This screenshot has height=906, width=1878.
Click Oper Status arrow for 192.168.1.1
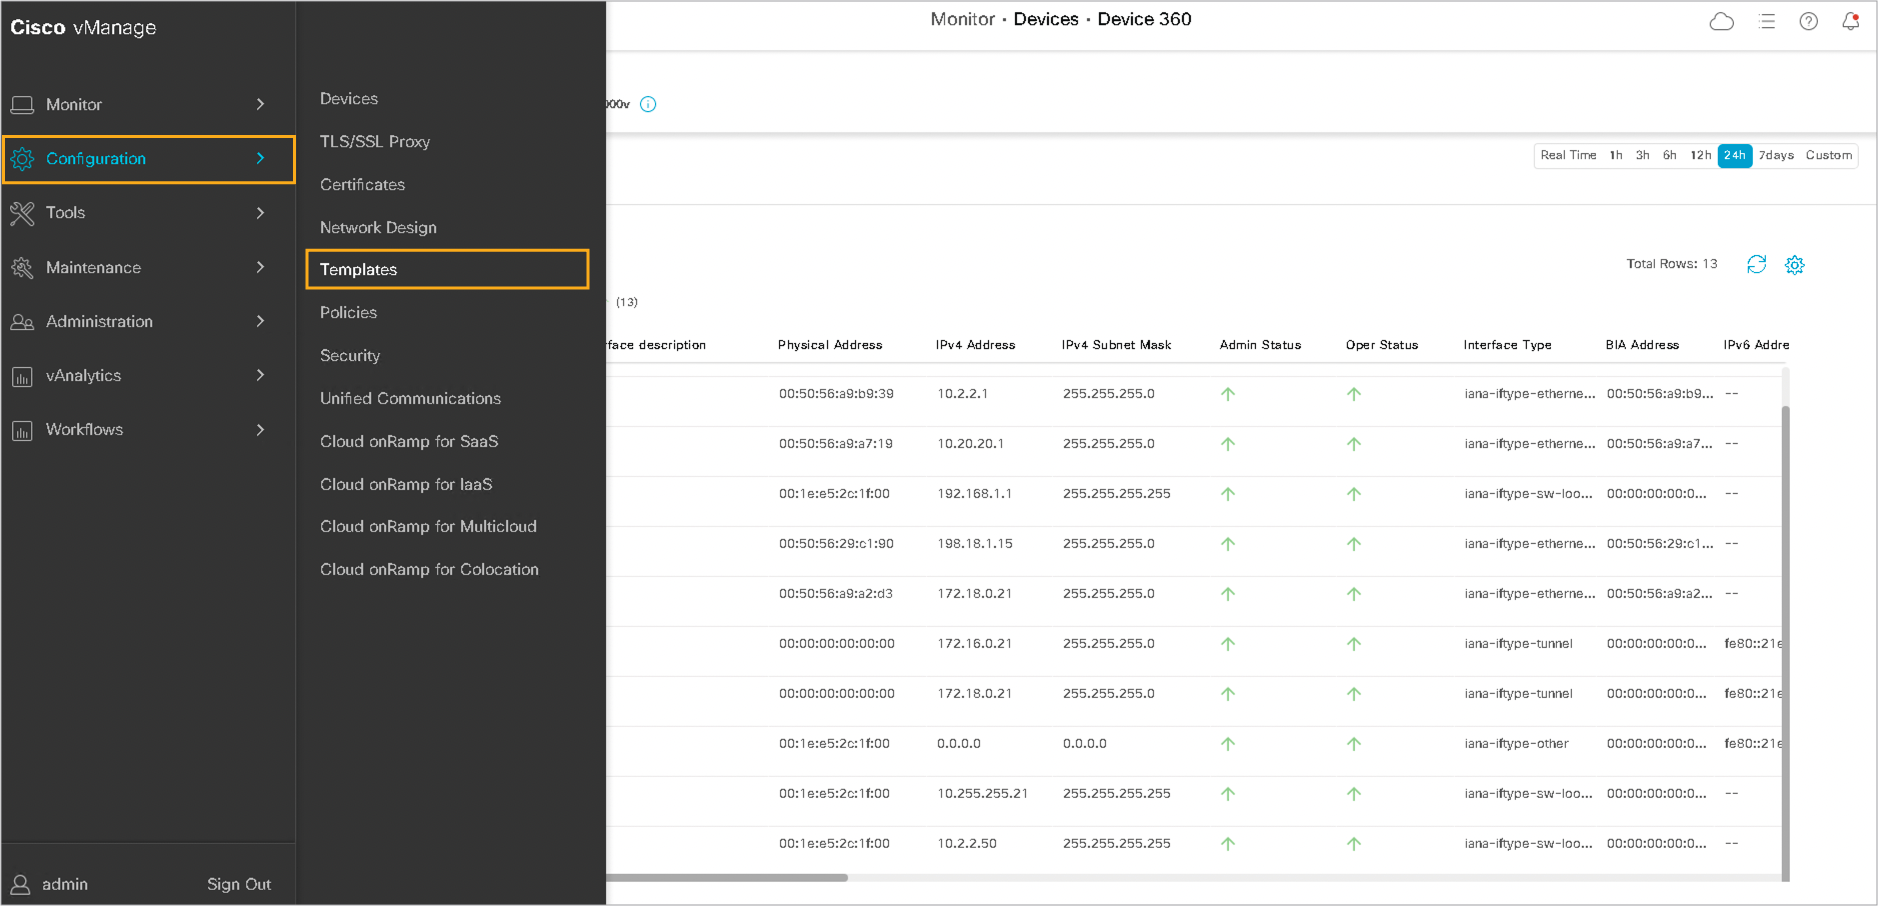1354,494
